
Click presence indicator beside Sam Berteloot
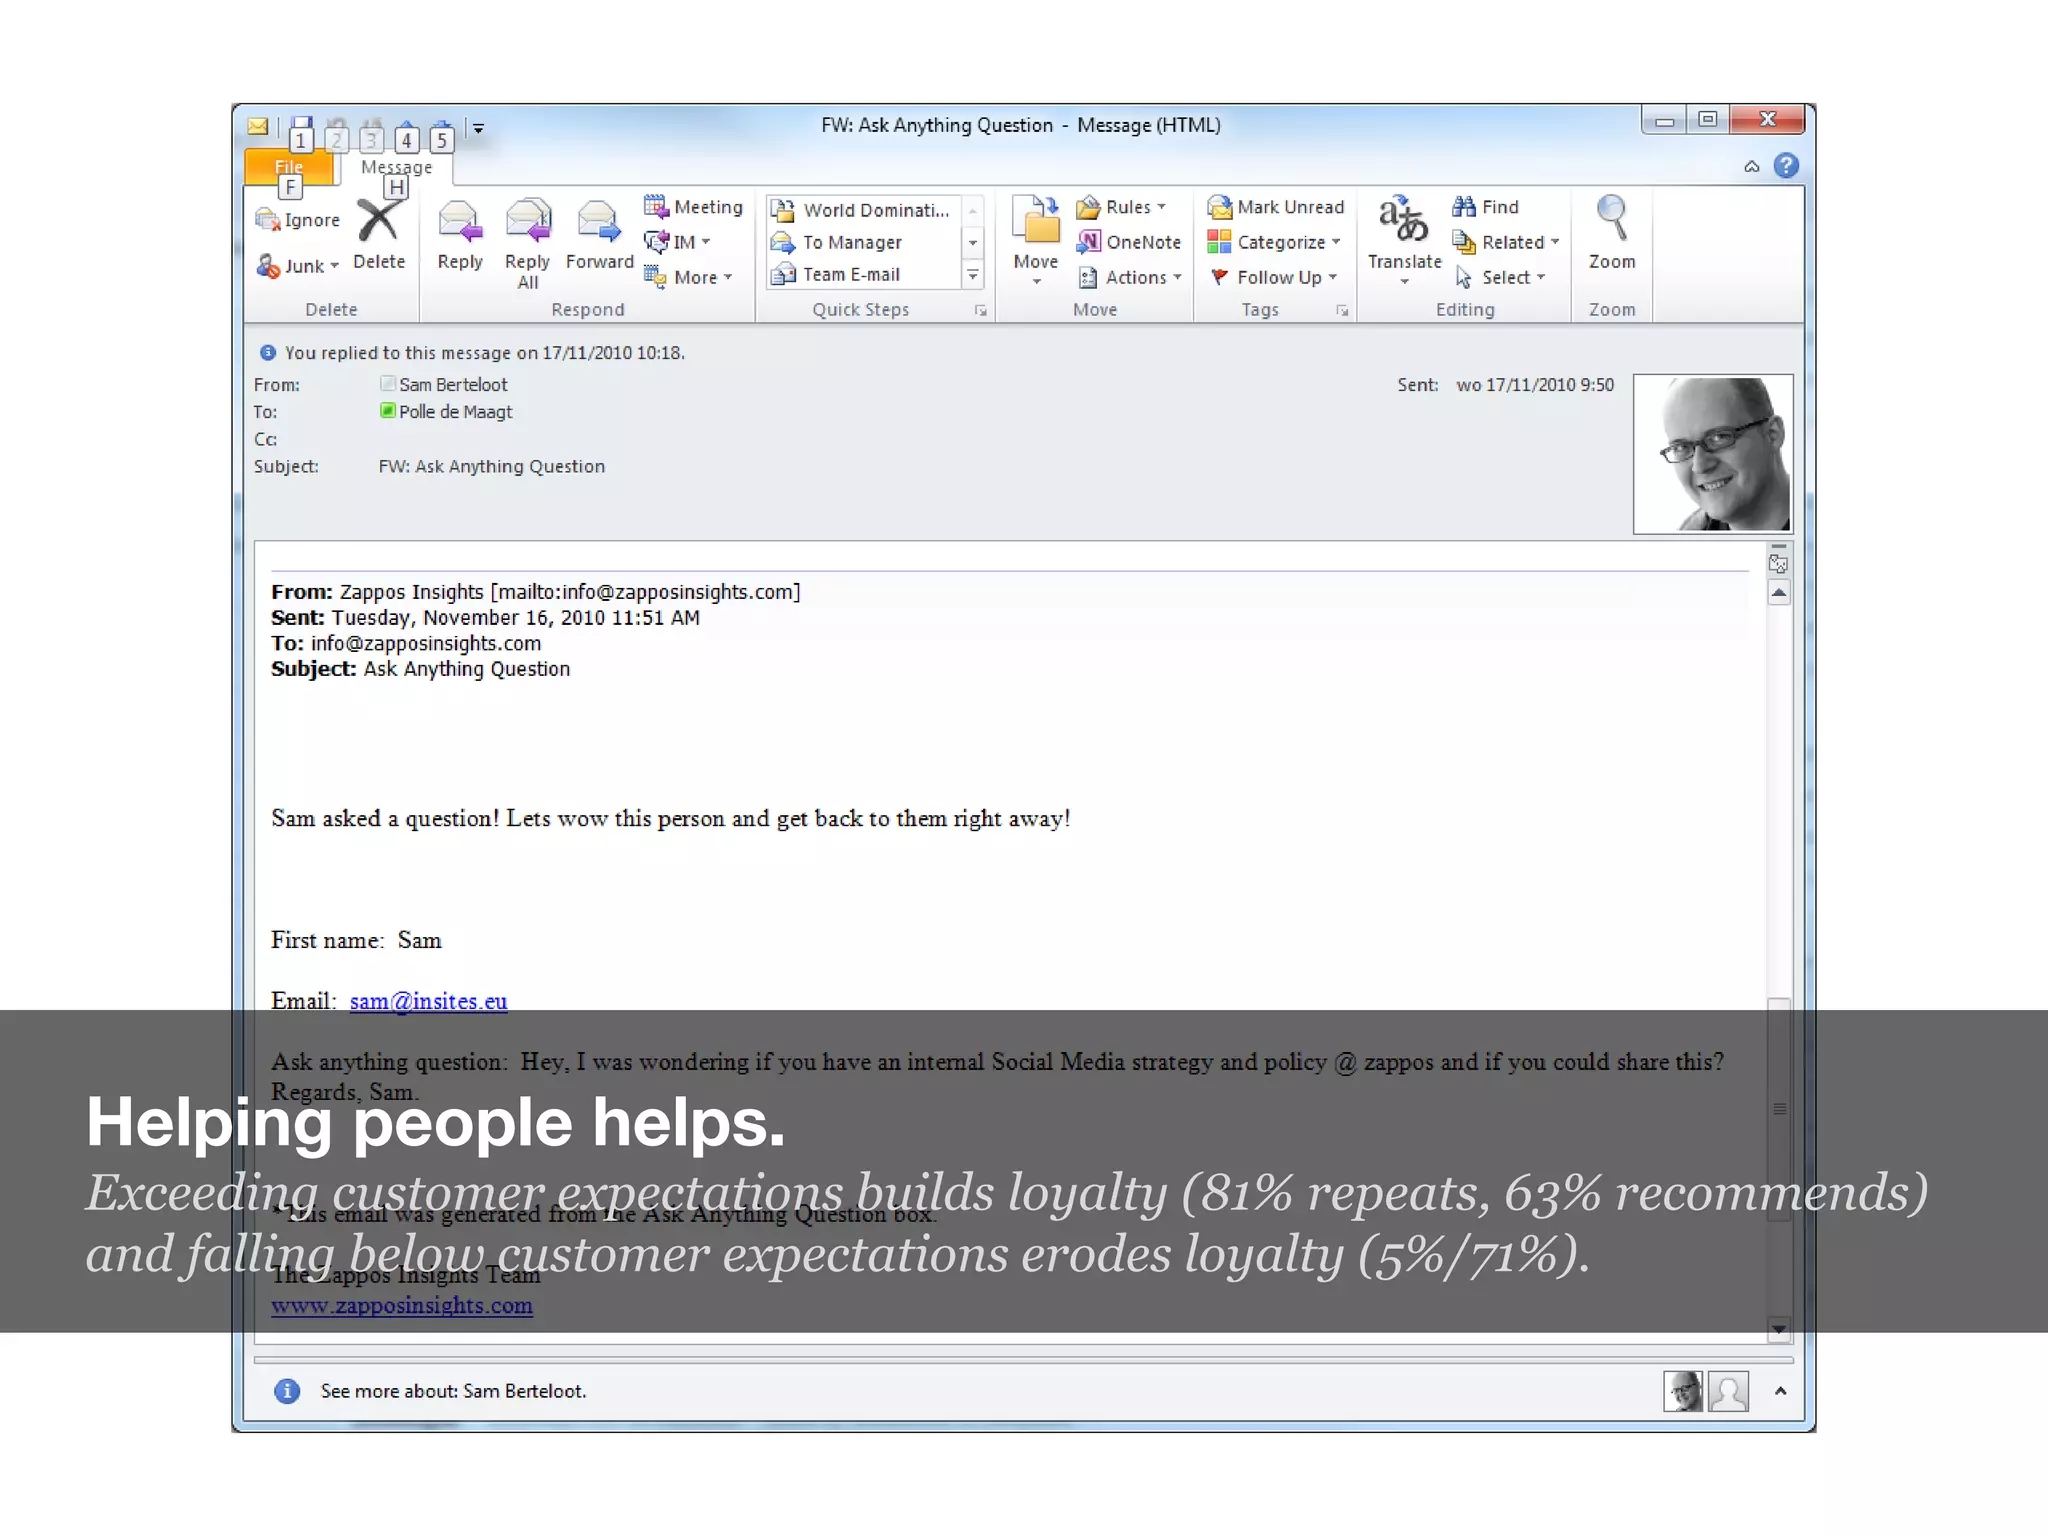tap(388, 384)
